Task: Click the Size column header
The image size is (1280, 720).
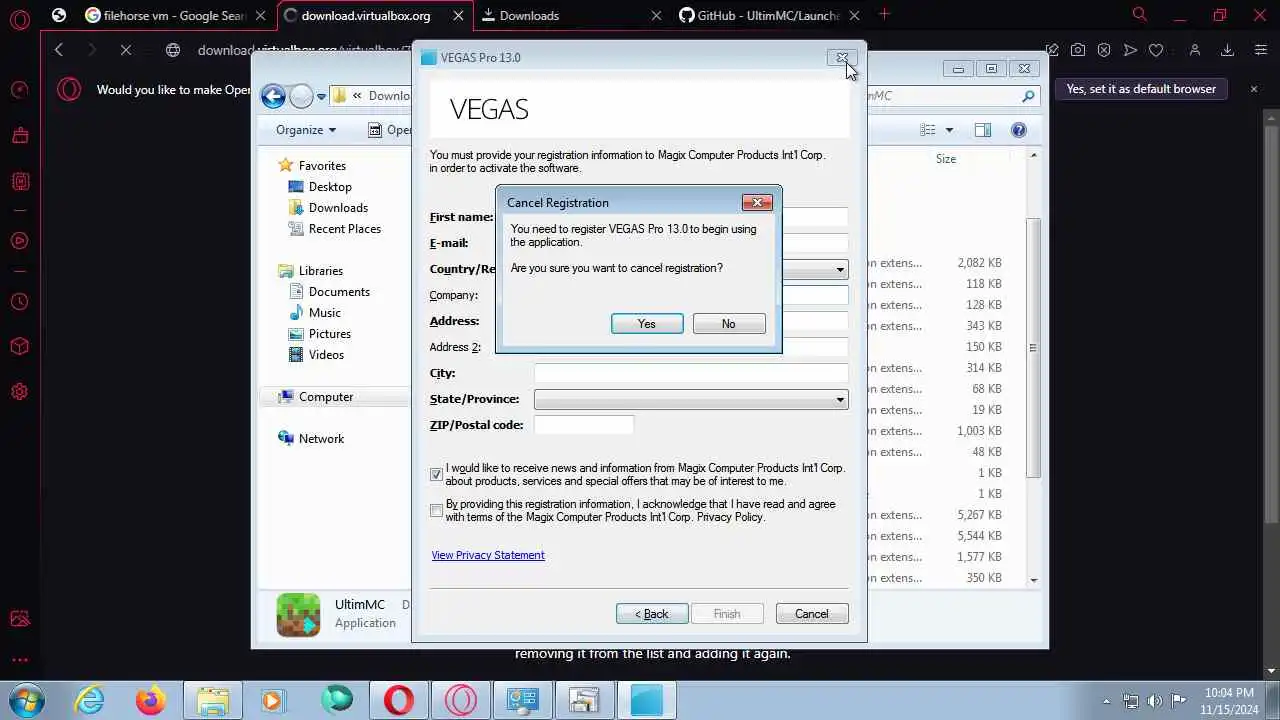Action: click(946, 159)
